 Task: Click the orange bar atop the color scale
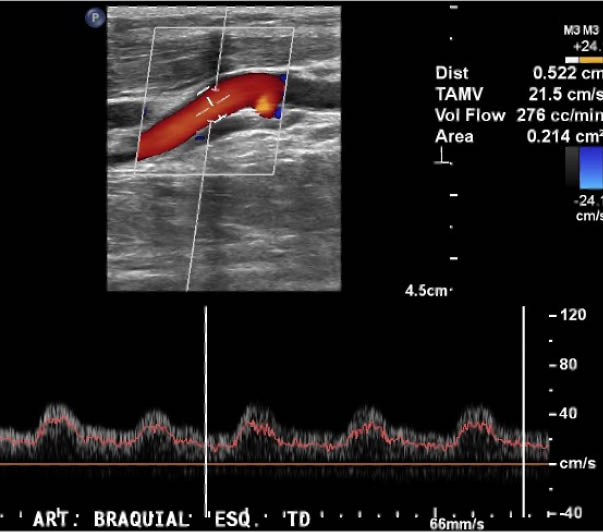coord(590,61)
